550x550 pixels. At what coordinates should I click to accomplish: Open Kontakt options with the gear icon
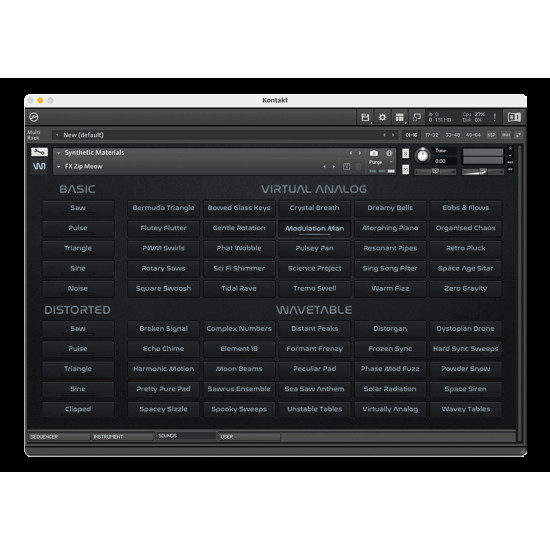(x=382, y=117)
